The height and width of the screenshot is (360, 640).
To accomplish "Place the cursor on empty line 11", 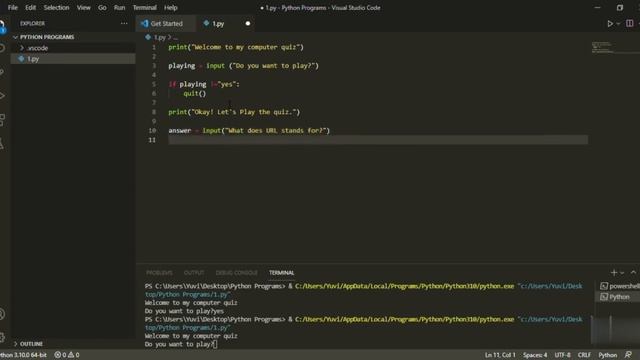I will click(378, 140).
